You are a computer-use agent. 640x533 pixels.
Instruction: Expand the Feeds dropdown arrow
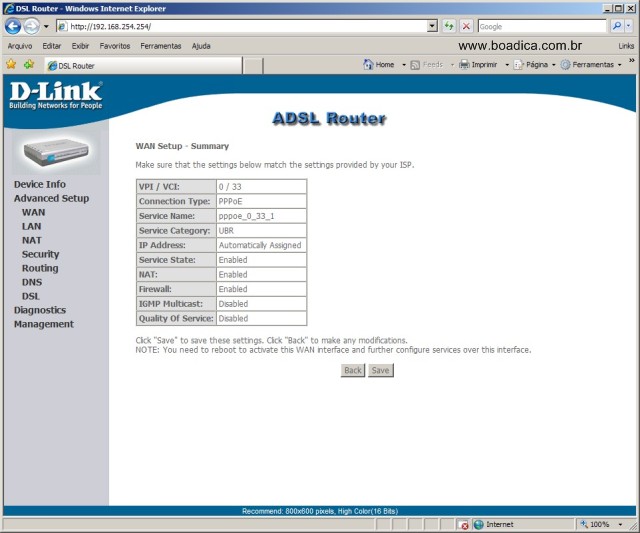tap(452, 65)
